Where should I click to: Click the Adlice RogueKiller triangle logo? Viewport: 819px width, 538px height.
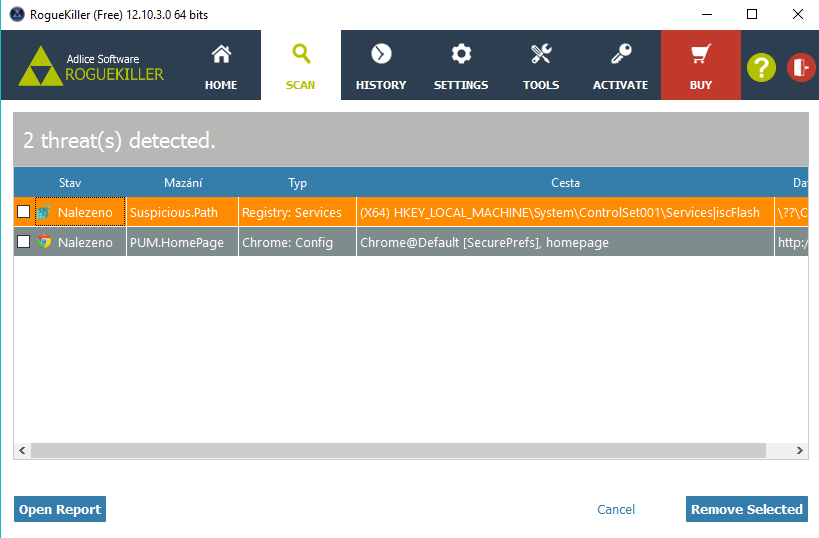[x=40, y=67]
